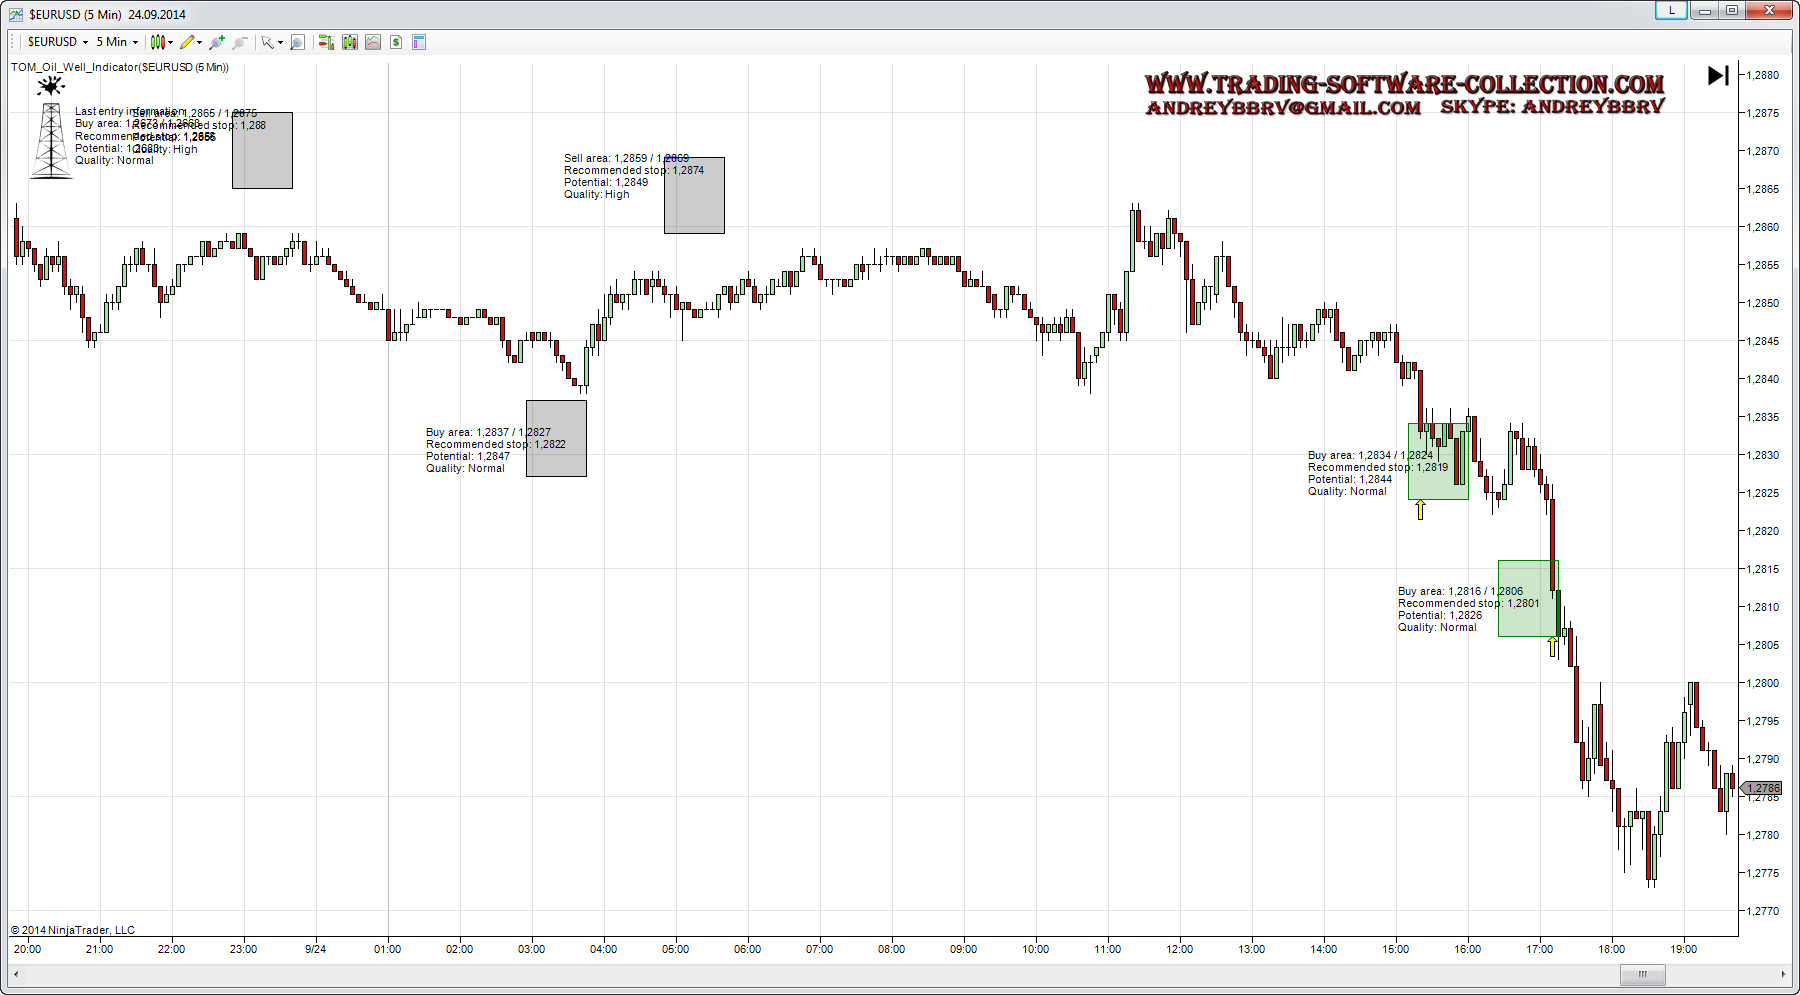
Task: Open the data series candlestick icon
Action: (x=350, y=42)
